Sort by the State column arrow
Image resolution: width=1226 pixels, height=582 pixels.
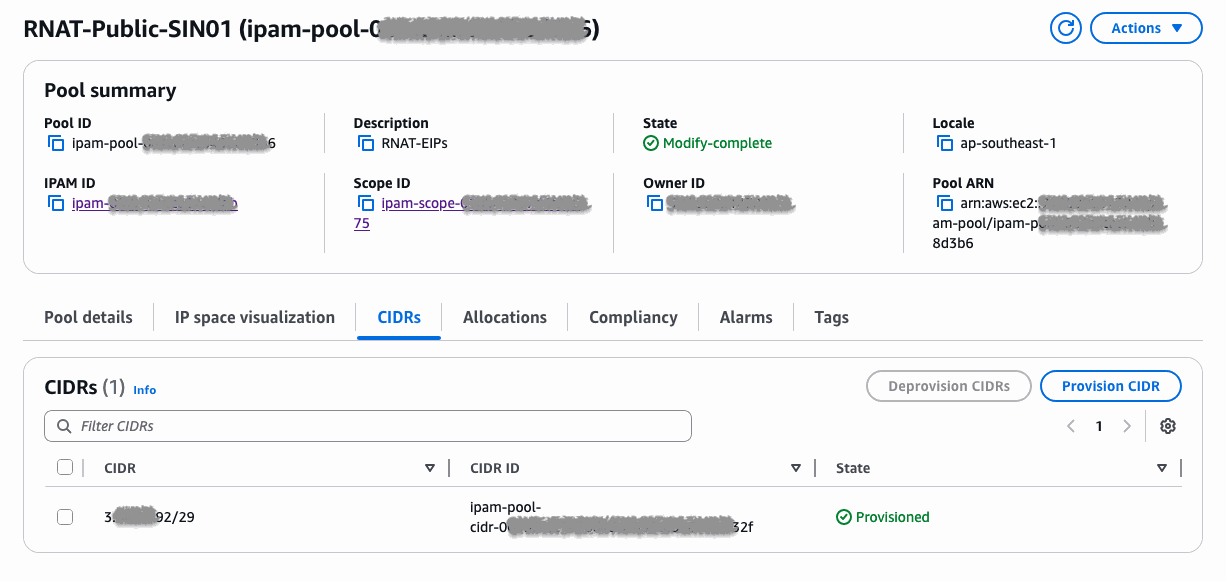point(1162,468)
